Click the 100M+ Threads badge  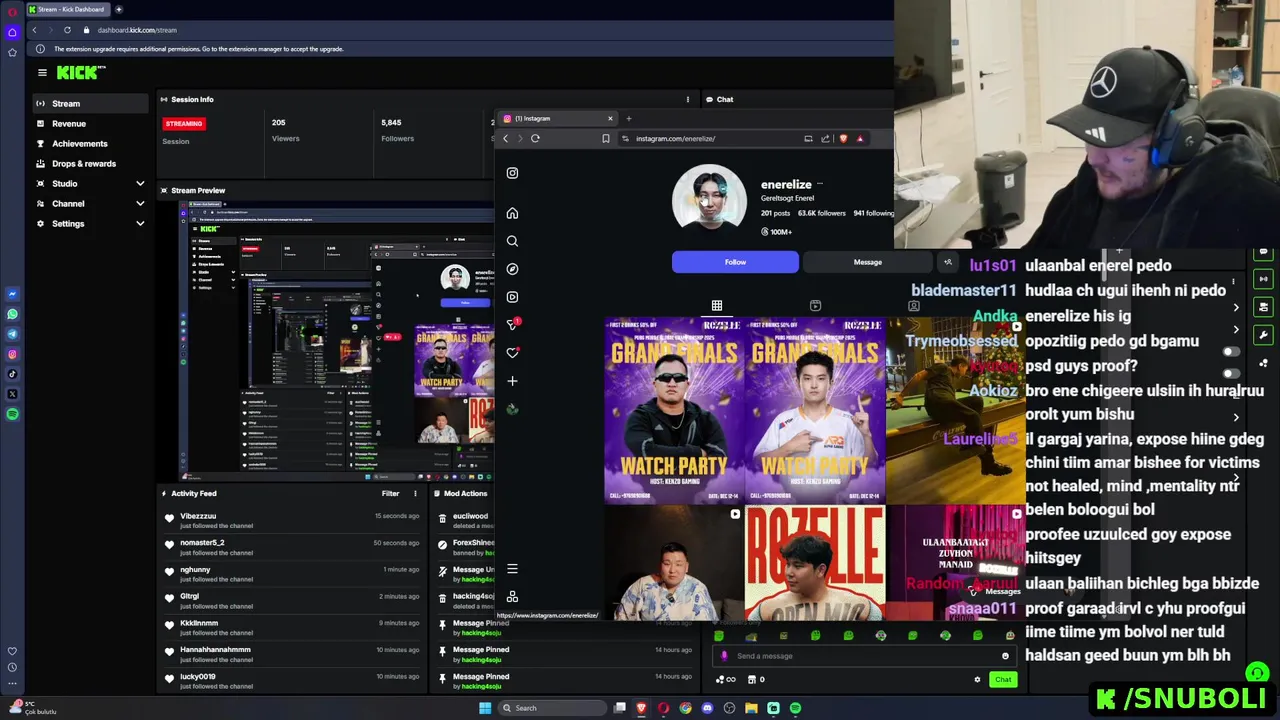[x=777, y=232]
